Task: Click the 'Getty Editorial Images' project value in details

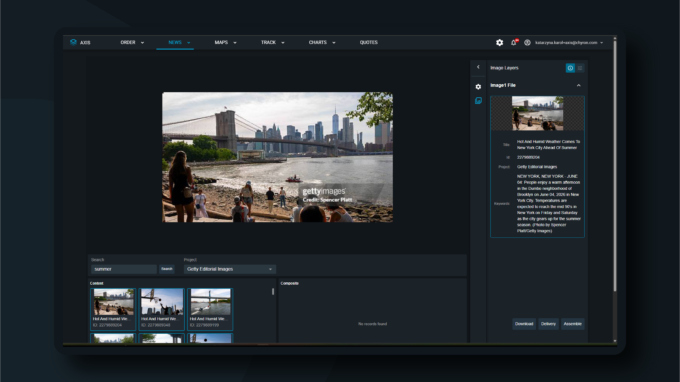Action: pyautogui.click(x=537, y=167)
